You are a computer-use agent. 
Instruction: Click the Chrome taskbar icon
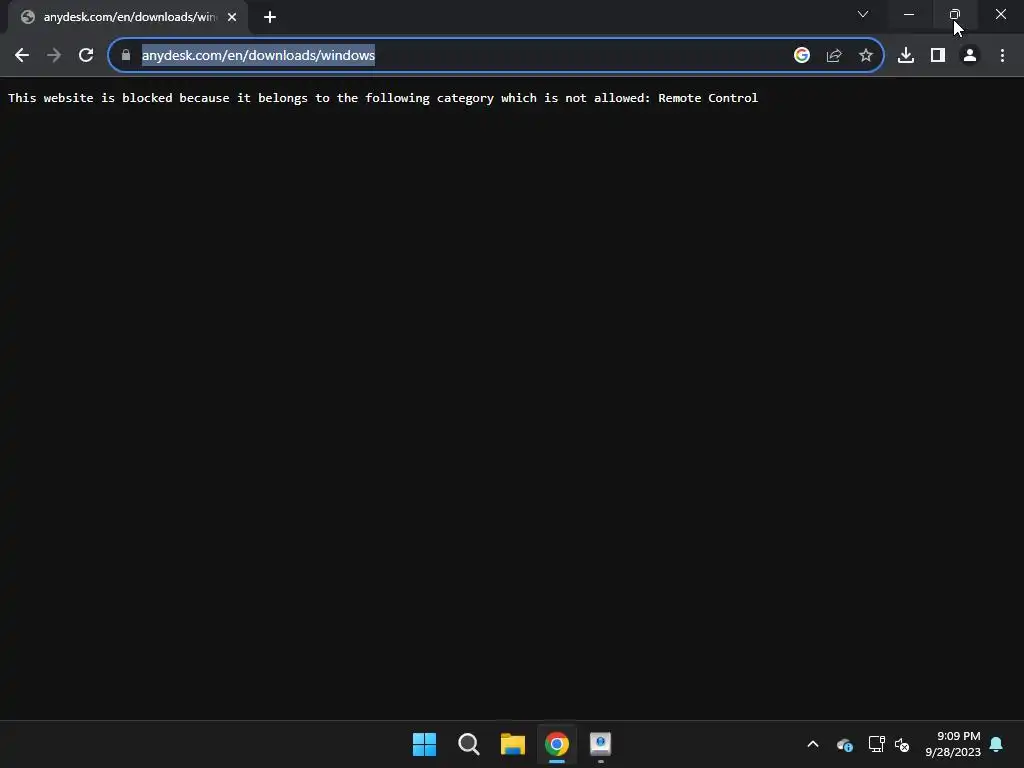557,744
